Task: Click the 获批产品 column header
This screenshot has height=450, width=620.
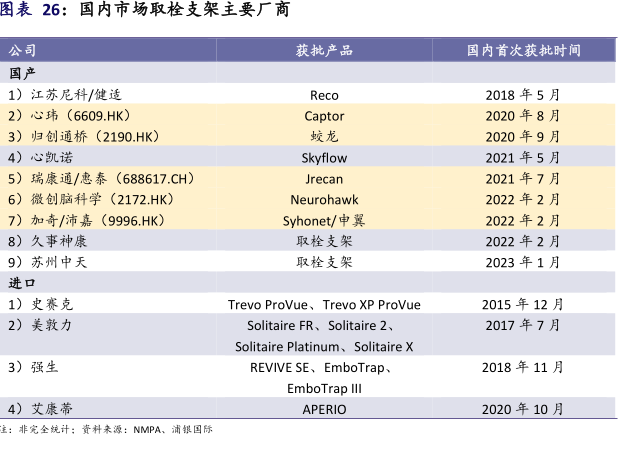Action: [x=324, y=50]
